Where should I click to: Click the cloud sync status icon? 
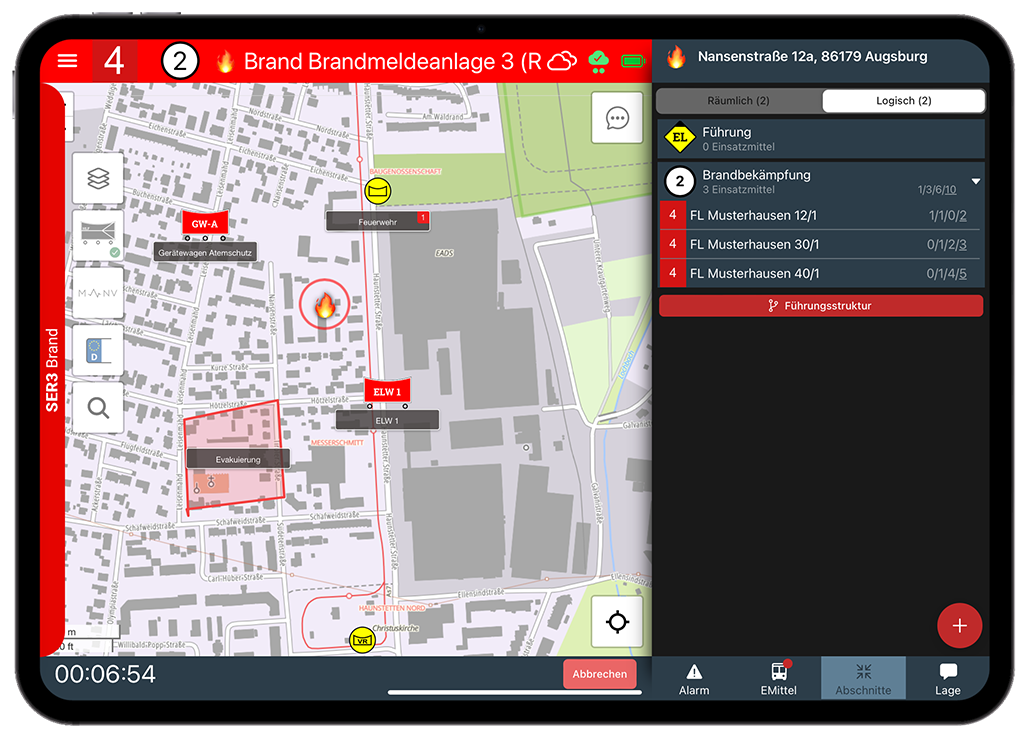pyautogui.click(x=563, y=61)
